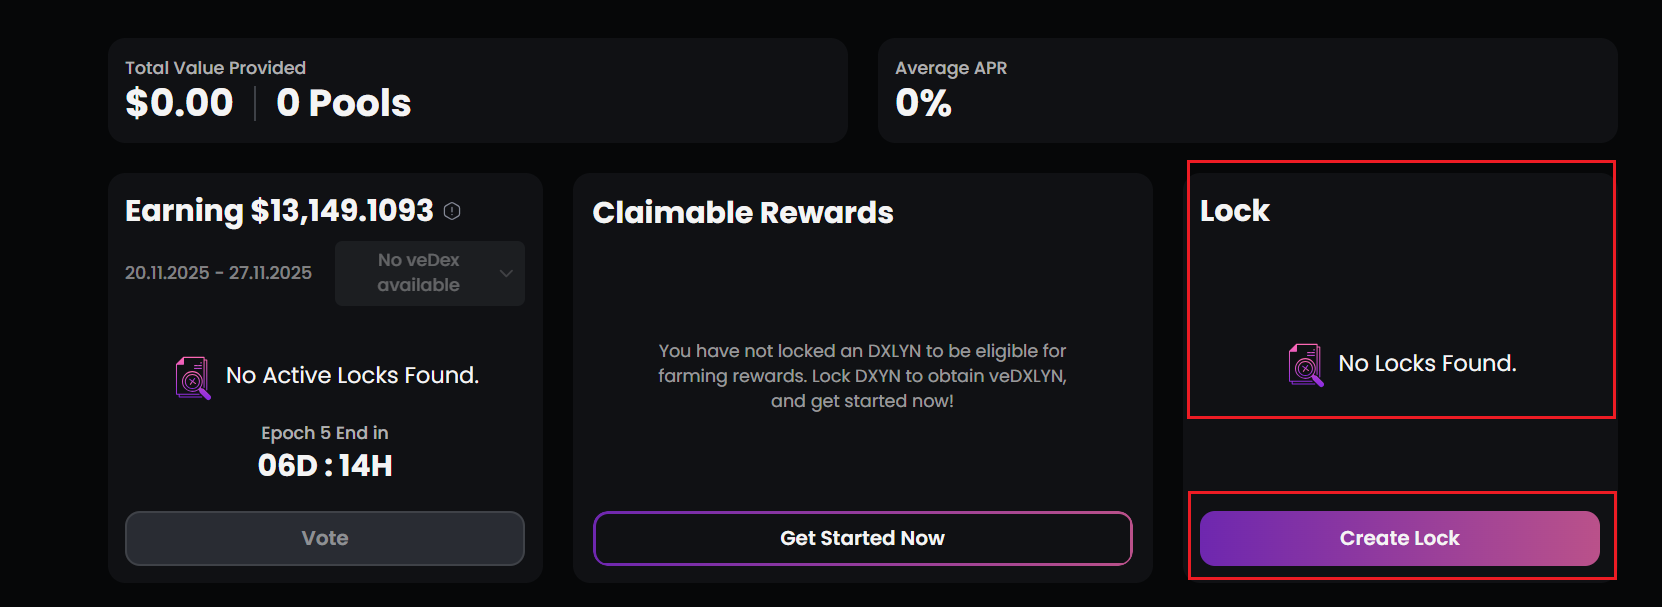Click the "No Locks Found." message text
The height and width of the screenshot is (607, 1662).
pyautogui.click(x=1427, y=364)
